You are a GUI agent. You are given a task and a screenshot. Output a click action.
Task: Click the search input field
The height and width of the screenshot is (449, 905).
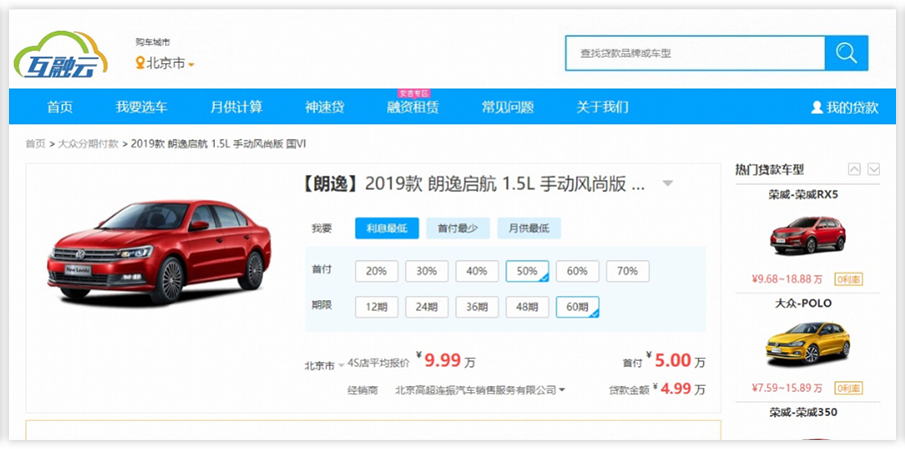coord(694,53)
